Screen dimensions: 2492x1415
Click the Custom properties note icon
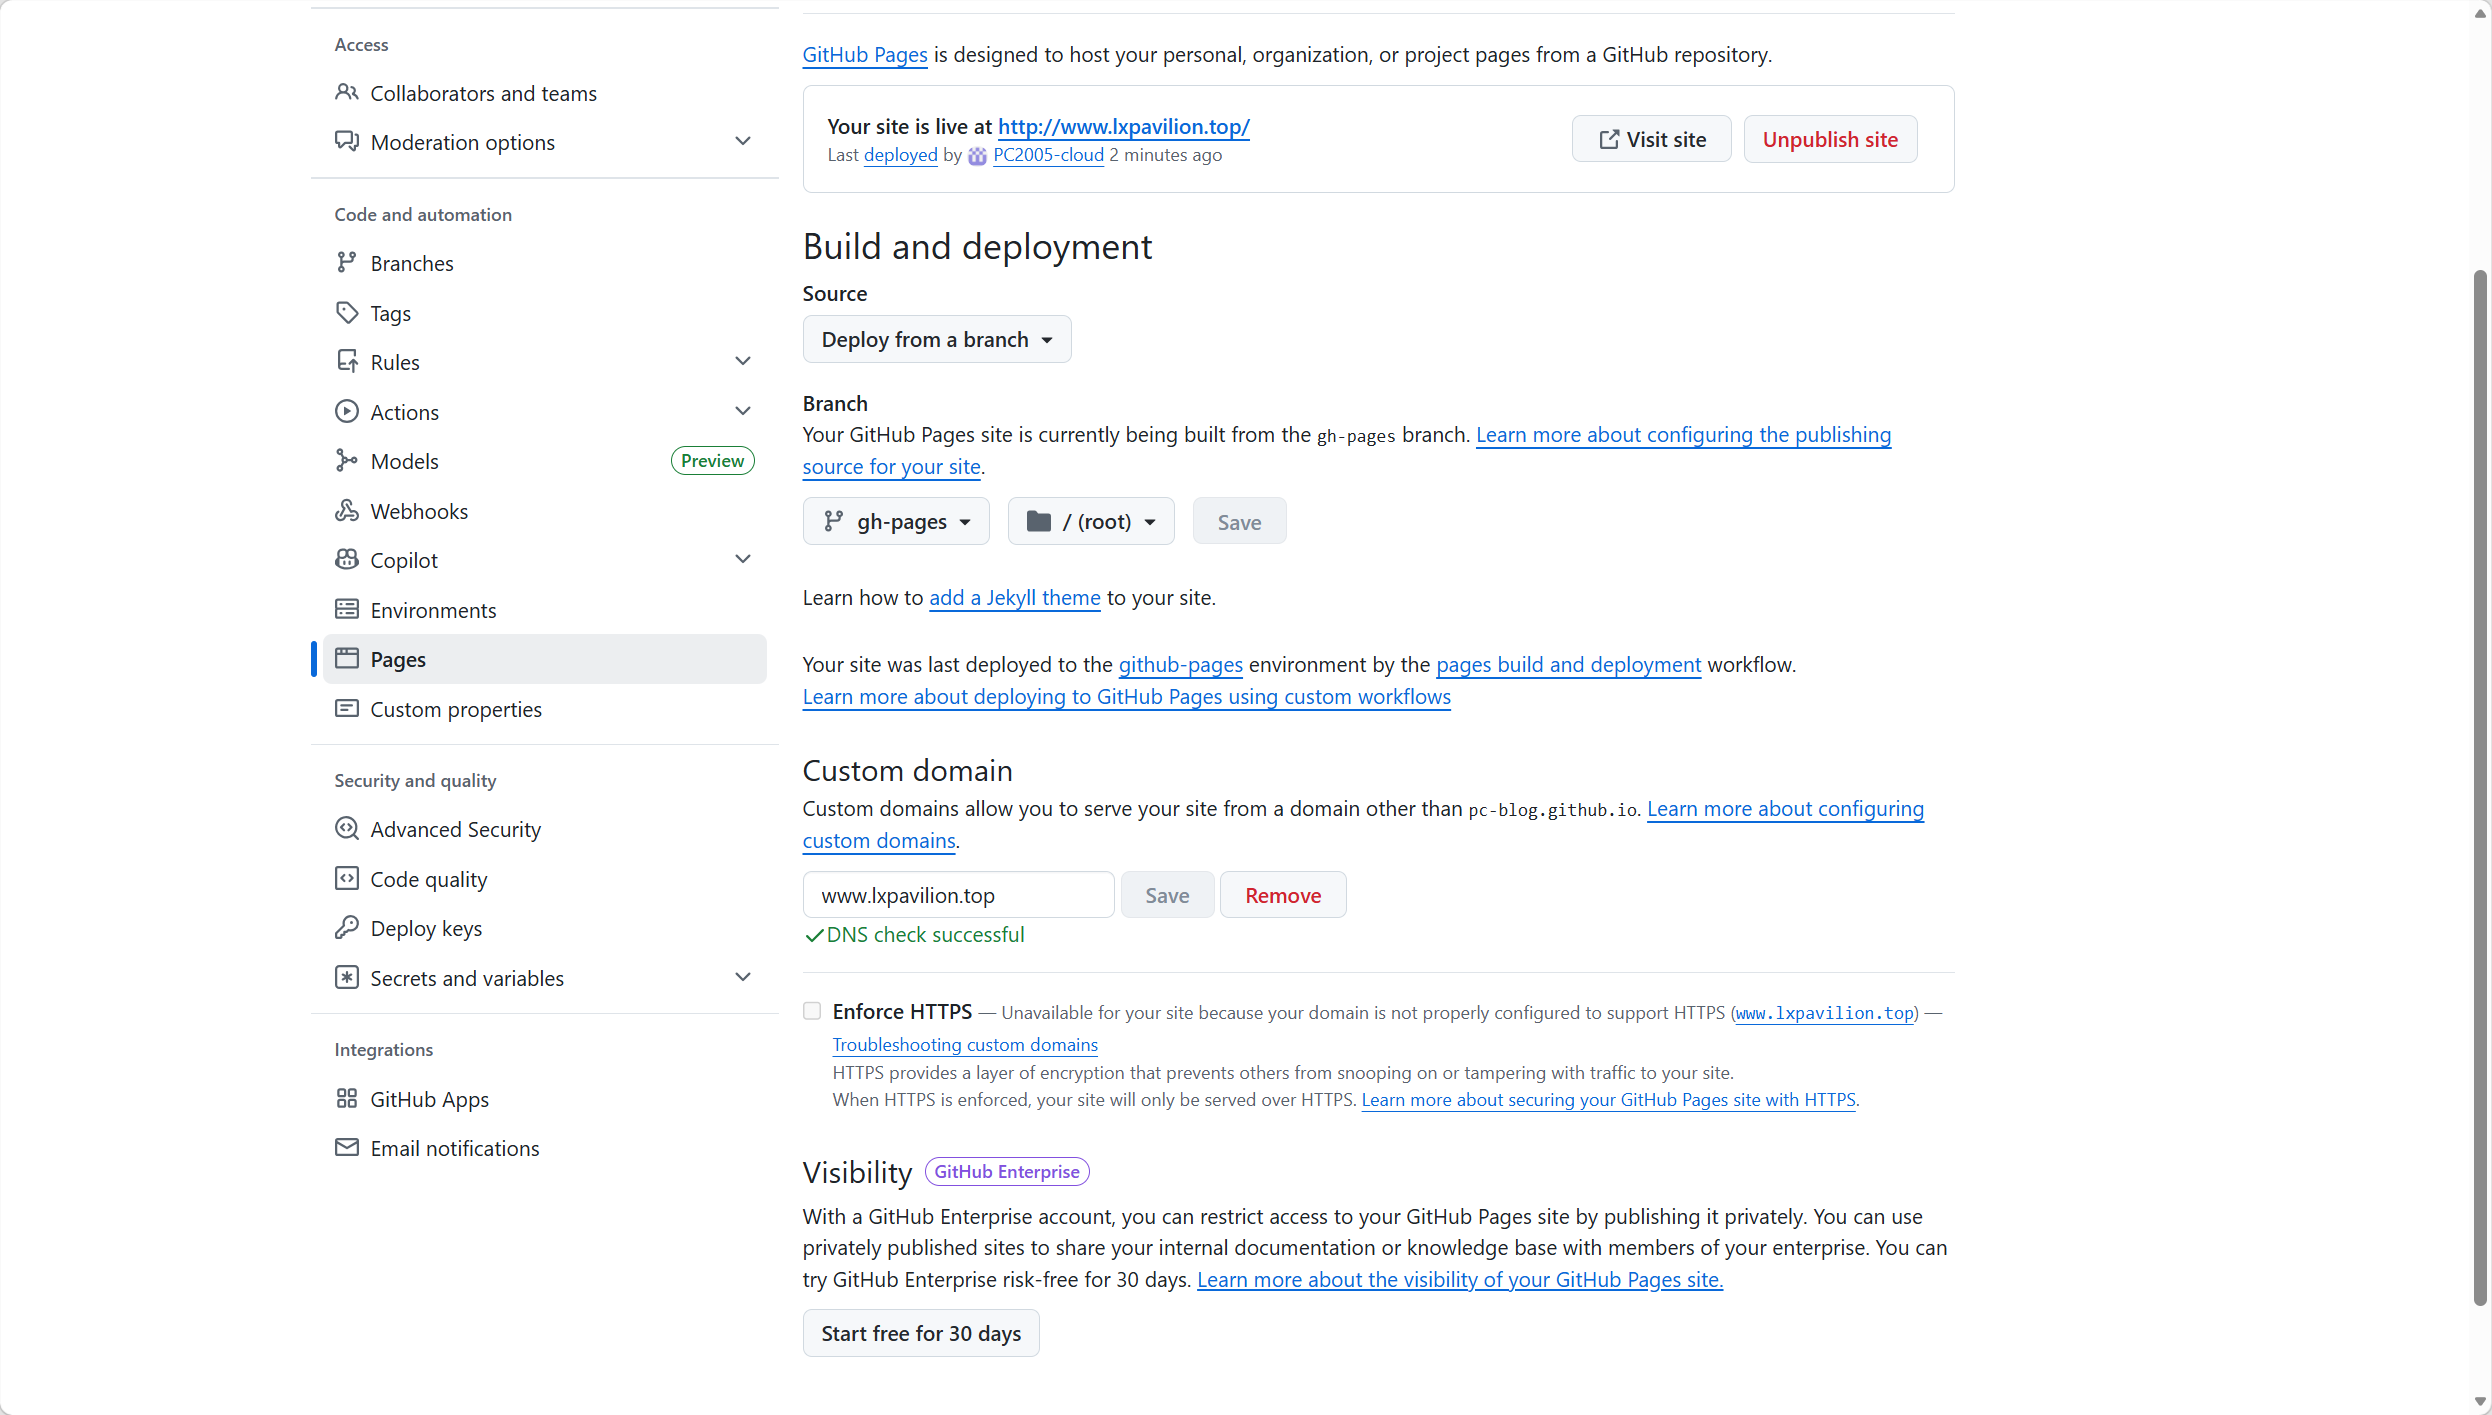[347, 709]
